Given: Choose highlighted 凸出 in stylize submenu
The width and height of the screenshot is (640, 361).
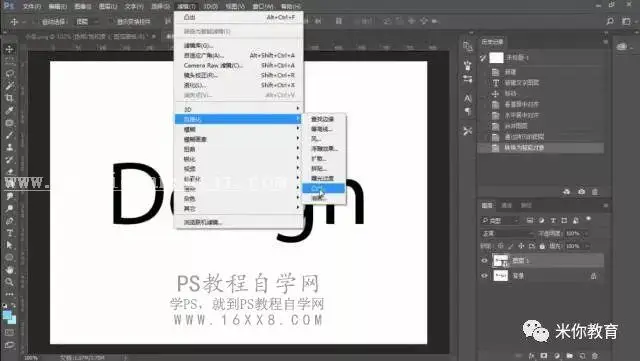Looking at the screenshot, I should 324,188.
